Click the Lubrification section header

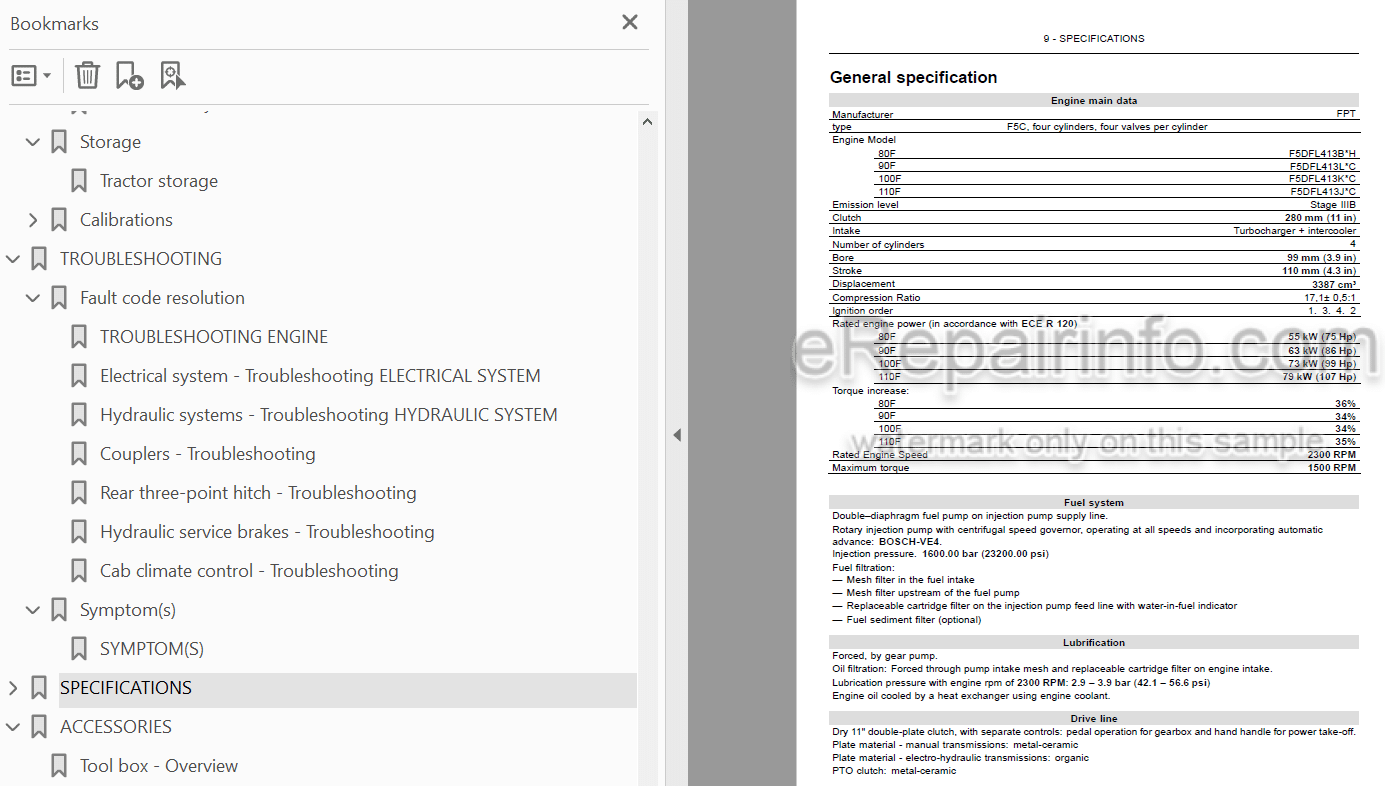click(1094, 642)
